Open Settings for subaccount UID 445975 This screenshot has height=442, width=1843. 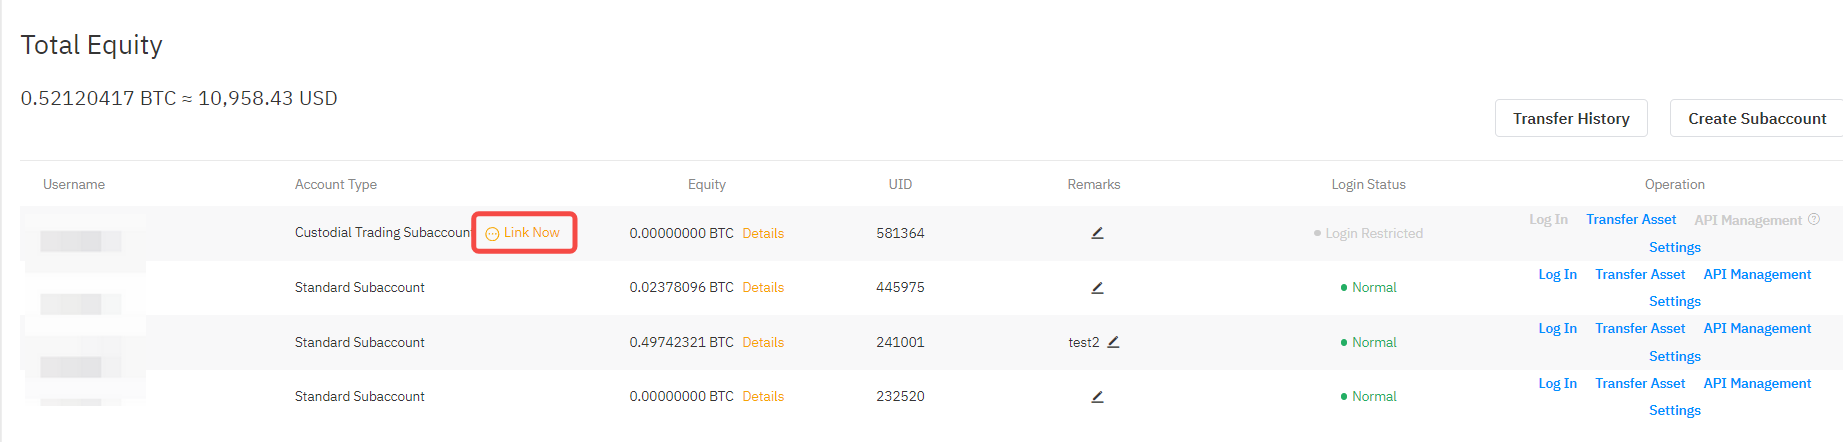click(x=1674, y=301)
